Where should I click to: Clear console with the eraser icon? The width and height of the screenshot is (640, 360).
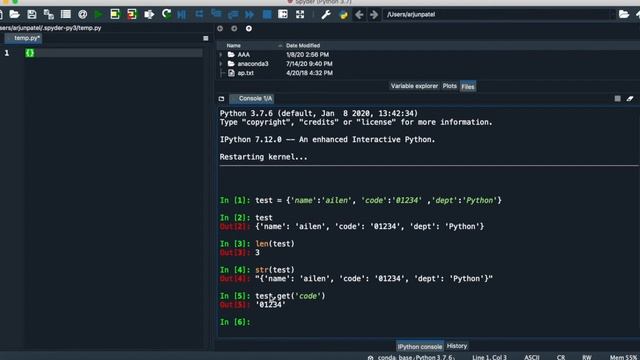630,99
